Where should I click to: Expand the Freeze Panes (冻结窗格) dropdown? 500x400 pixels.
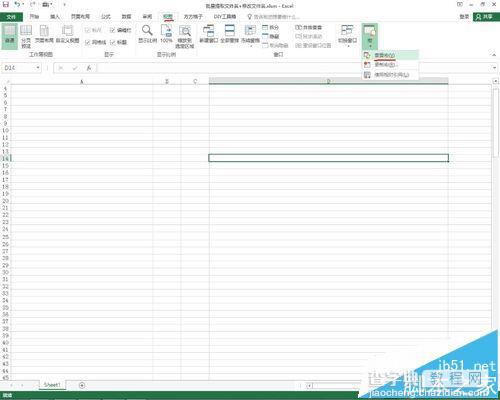pos(250,36)
